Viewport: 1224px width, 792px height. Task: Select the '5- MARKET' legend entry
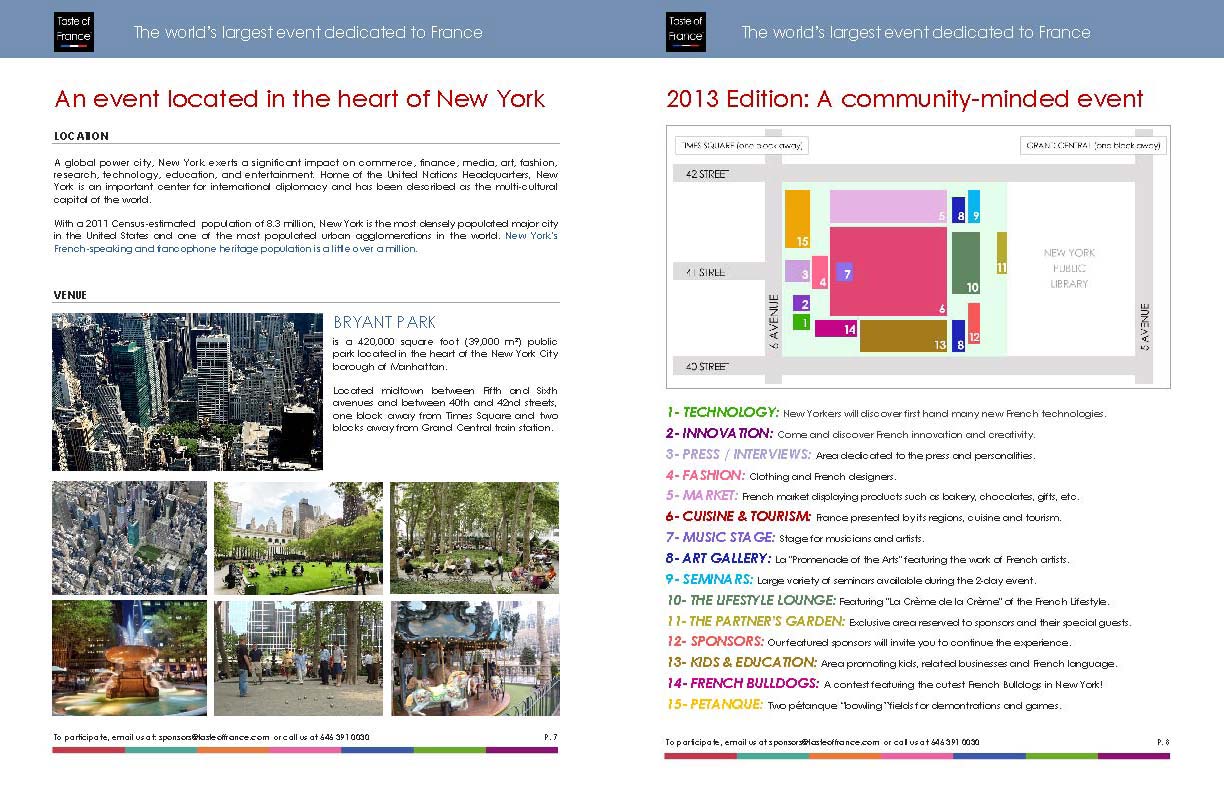click(702, 496)
